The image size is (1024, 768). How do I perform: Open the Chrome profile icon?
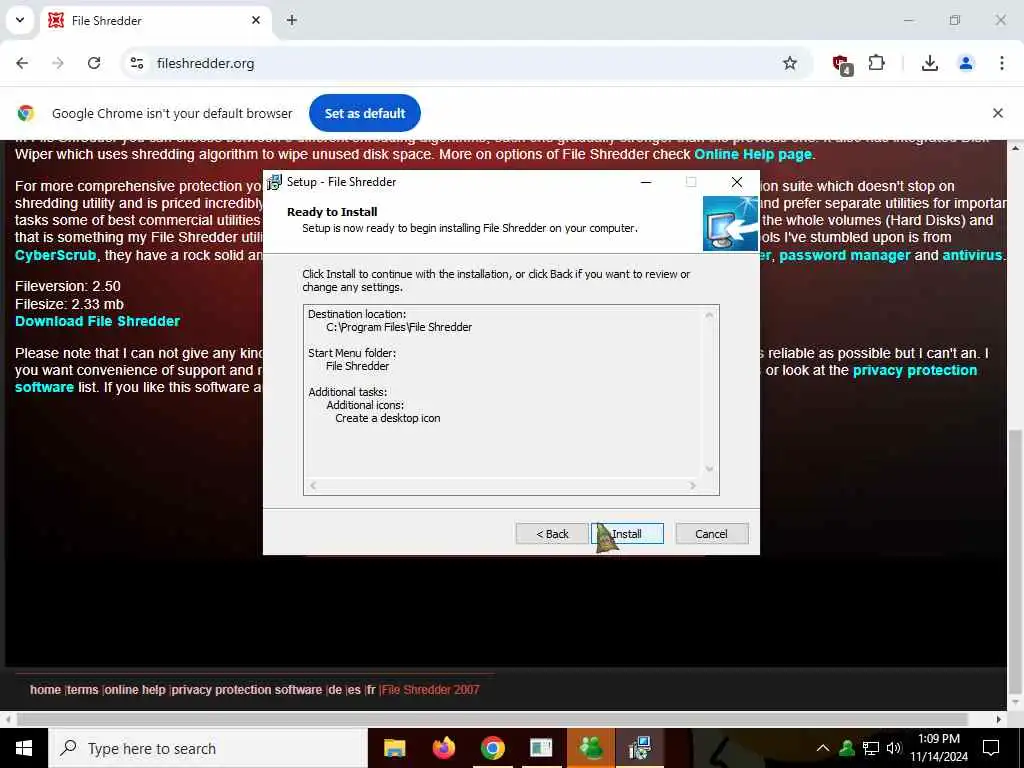tap(965, 63)
